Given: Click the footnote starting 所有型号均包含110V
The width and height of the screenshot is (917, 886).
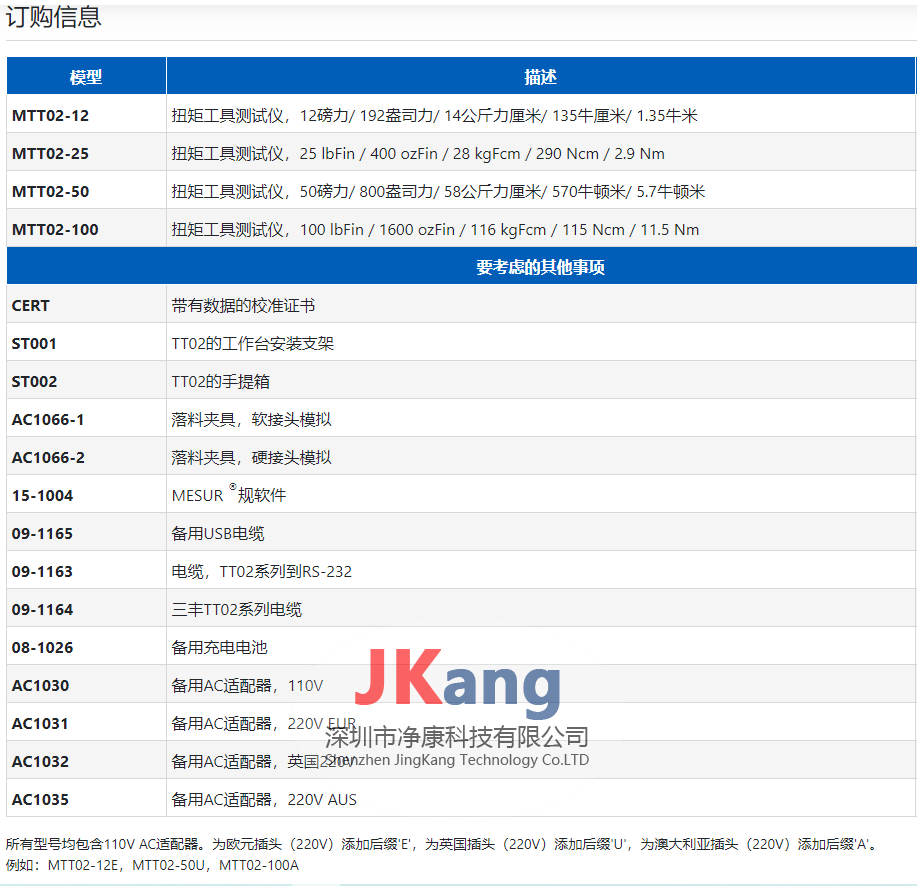Looking at the screenshot, I should (442, 844).
